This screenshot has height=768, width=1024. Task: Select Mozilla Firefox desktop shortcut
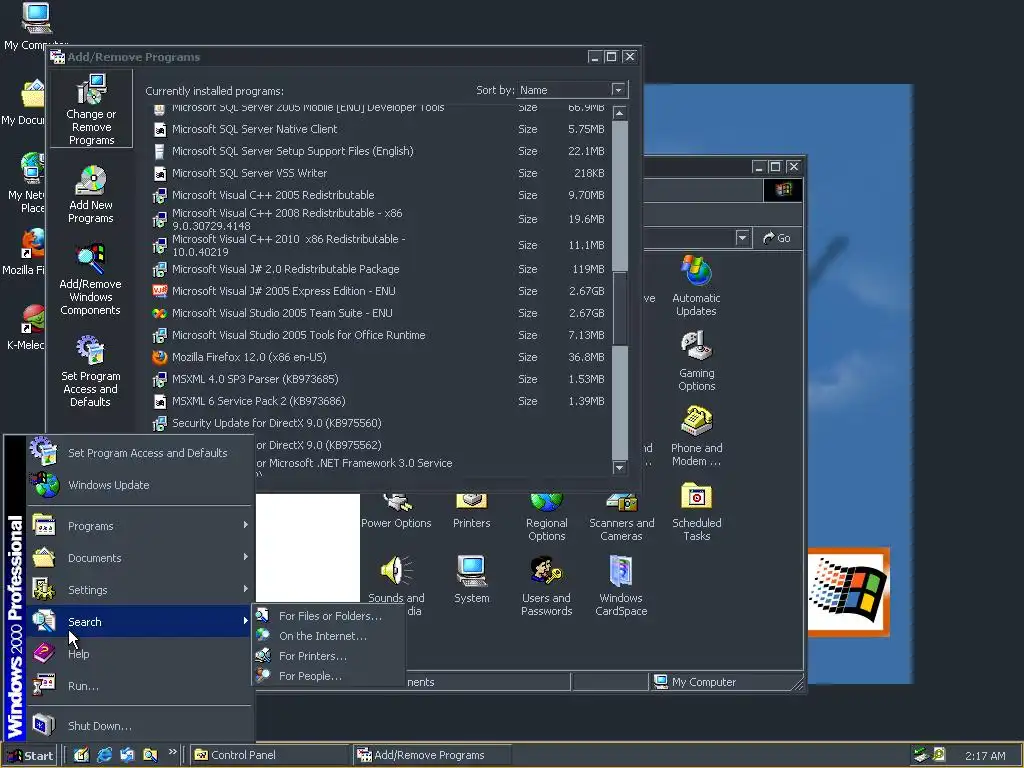pos(25,252)
